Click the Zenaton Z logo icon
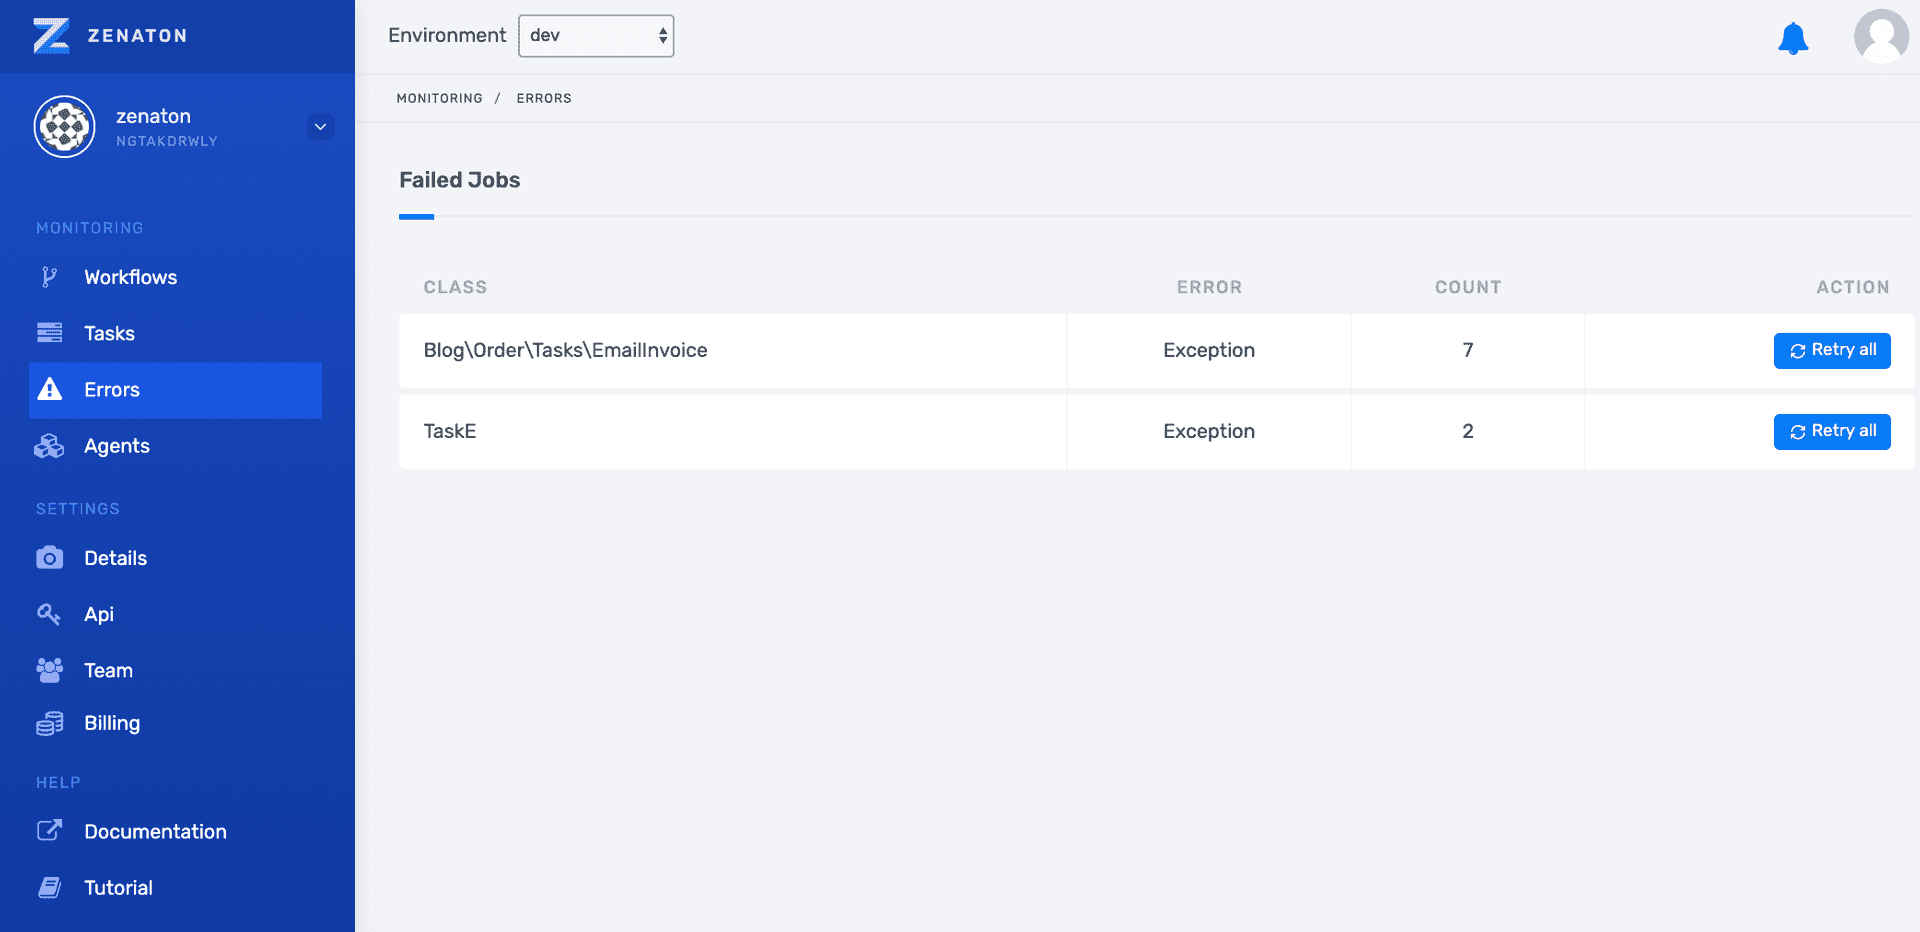Viewport: 1920px width, 932px height. pyautogui.click(x=51, y=36)
